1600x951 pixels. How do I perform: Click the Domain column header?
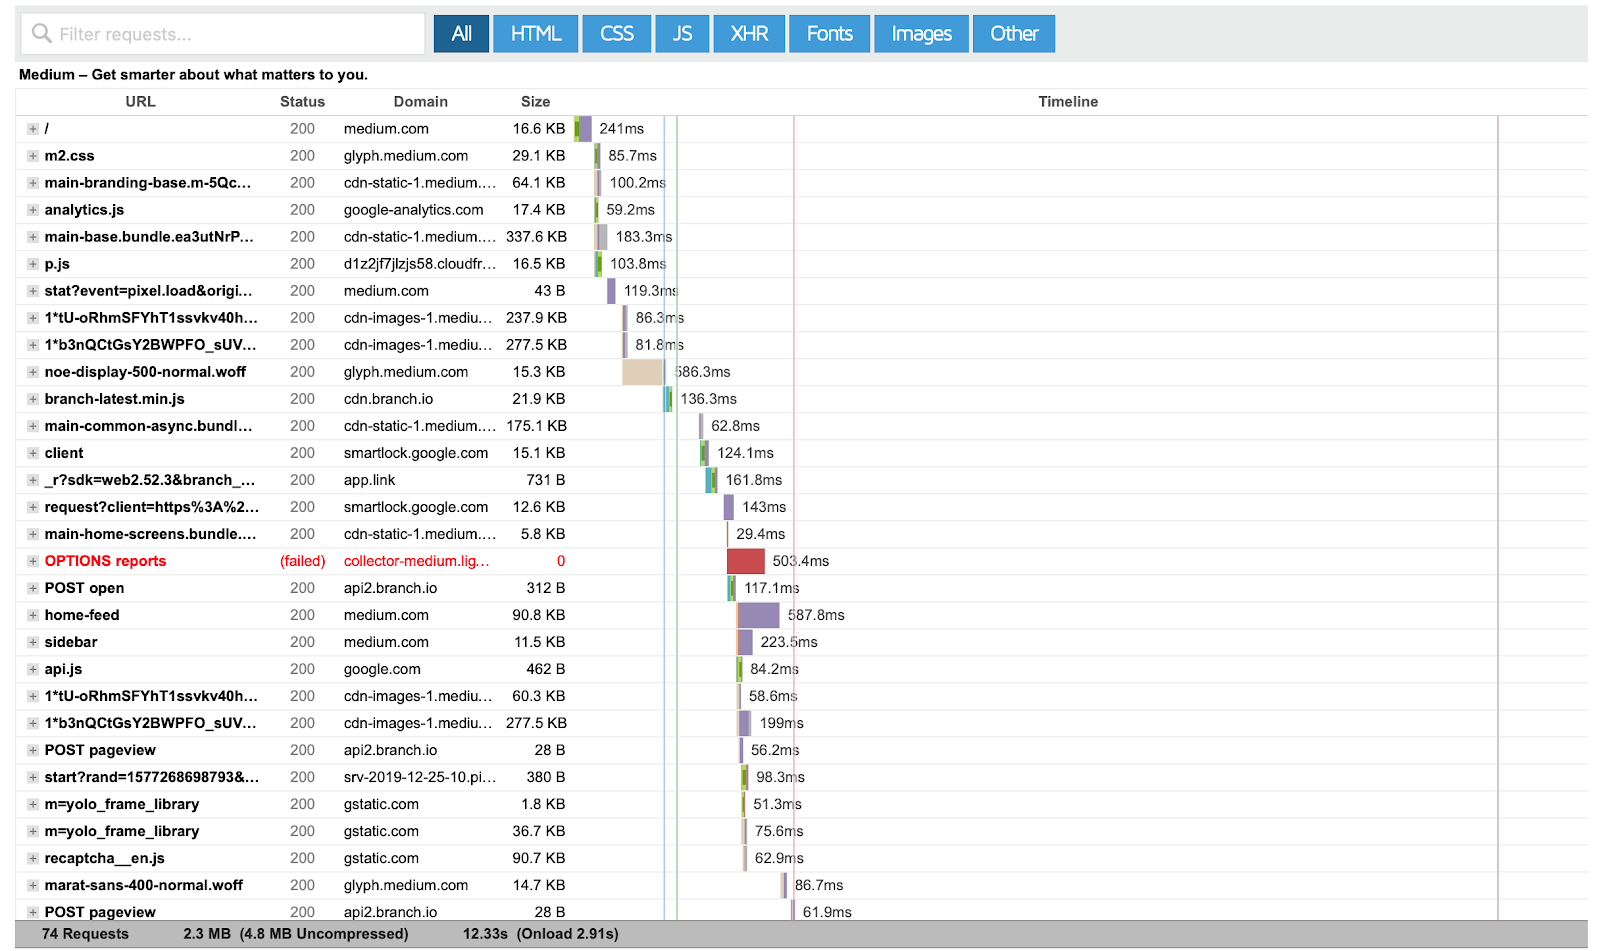pyautogui.click(x=420, y=102)
